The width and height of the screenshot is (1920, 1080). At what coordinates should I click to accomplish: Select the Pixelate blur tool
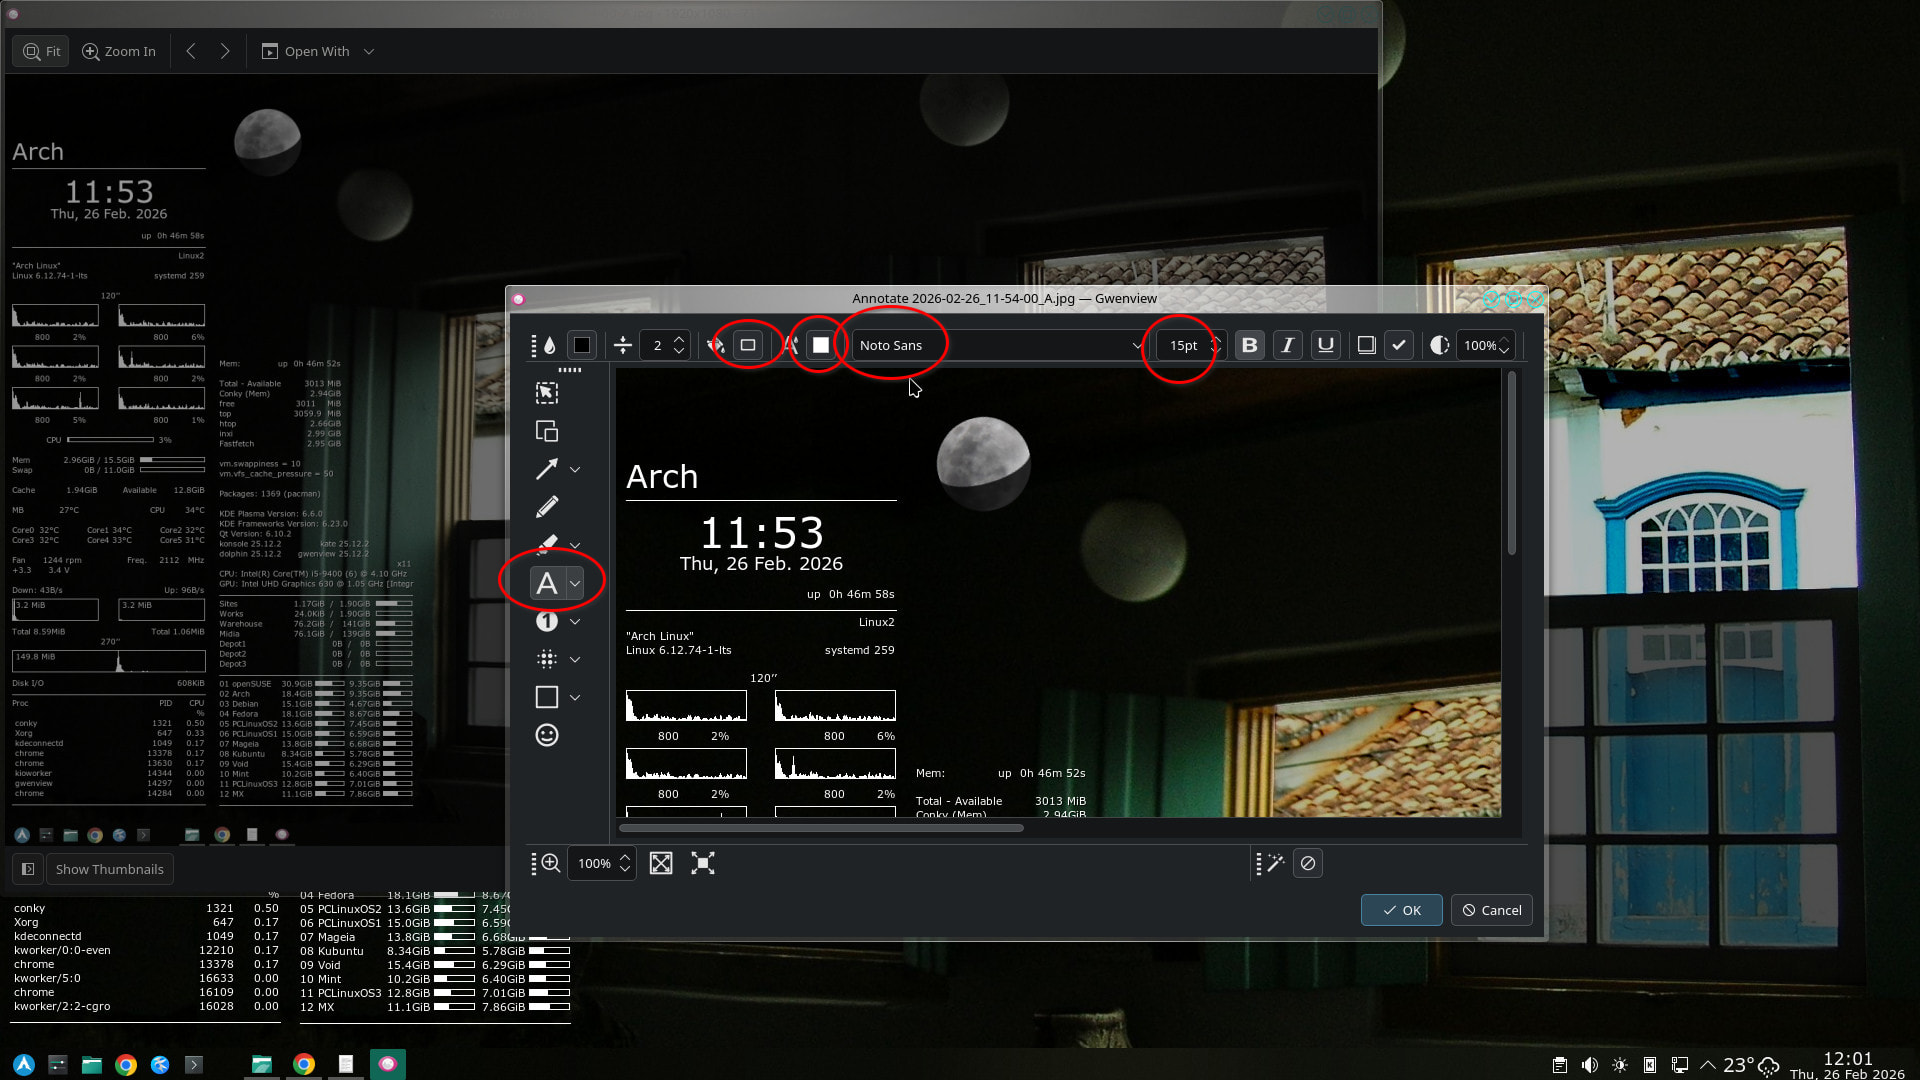coord(546,659)
